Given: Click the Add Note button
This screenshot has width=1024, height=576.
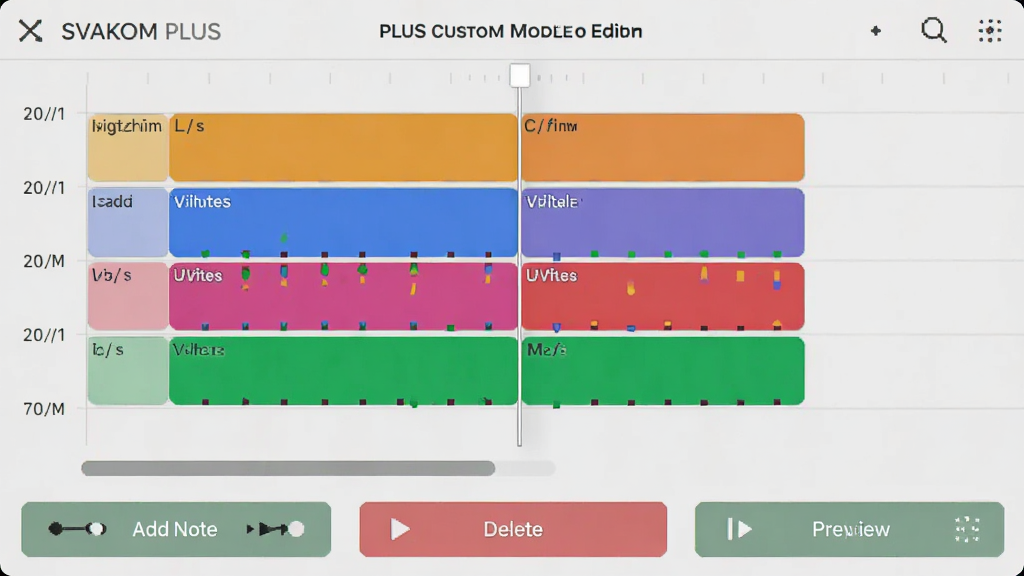Looking at the screenshot, I should (x=176, y=529).
